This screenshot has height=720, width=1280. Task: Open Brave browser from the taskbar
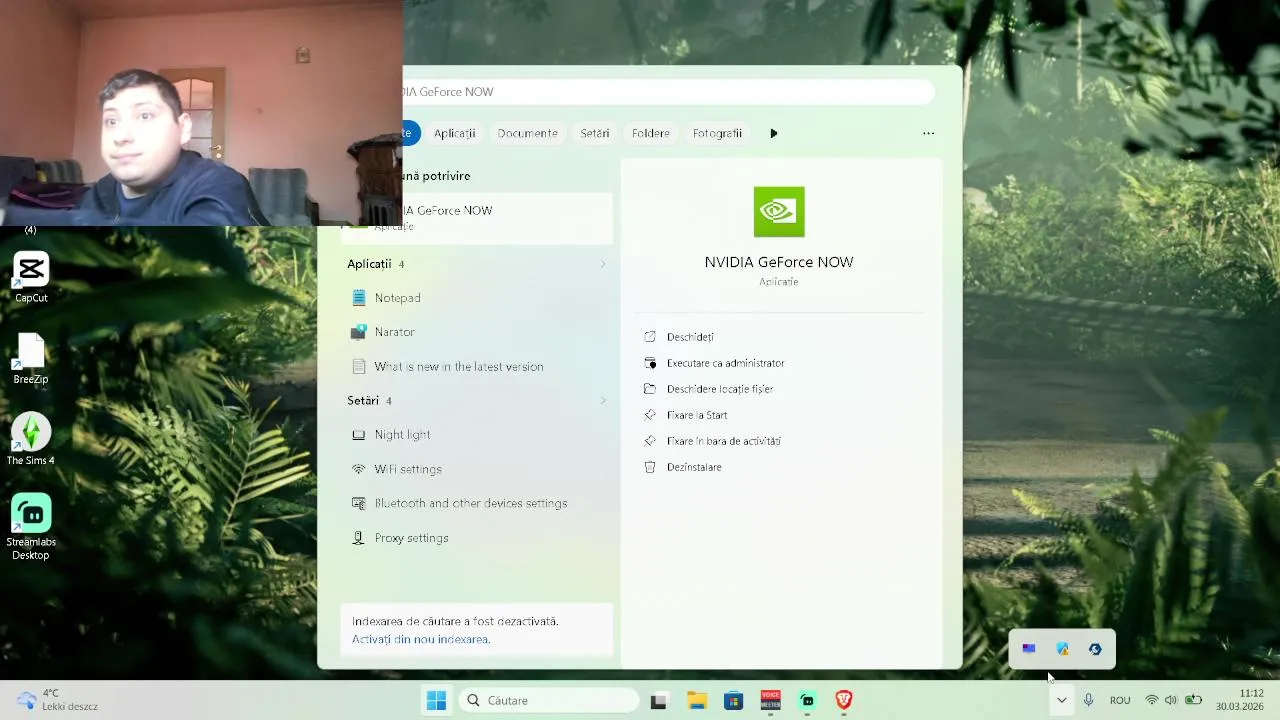pos(844,701)
